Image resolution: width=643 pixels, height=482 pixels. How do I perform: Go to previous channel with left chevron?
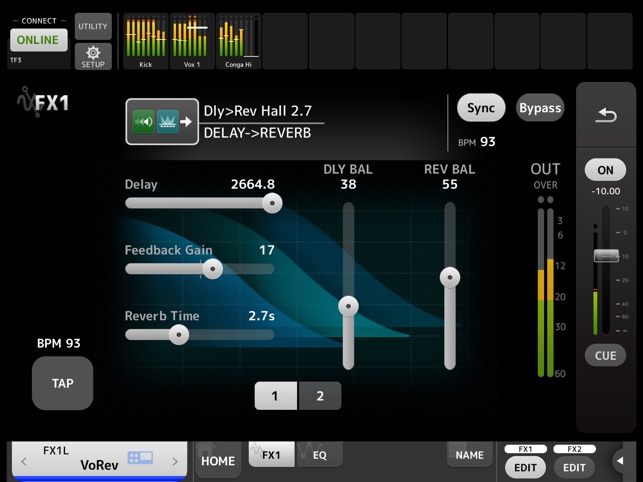[24, 461]
